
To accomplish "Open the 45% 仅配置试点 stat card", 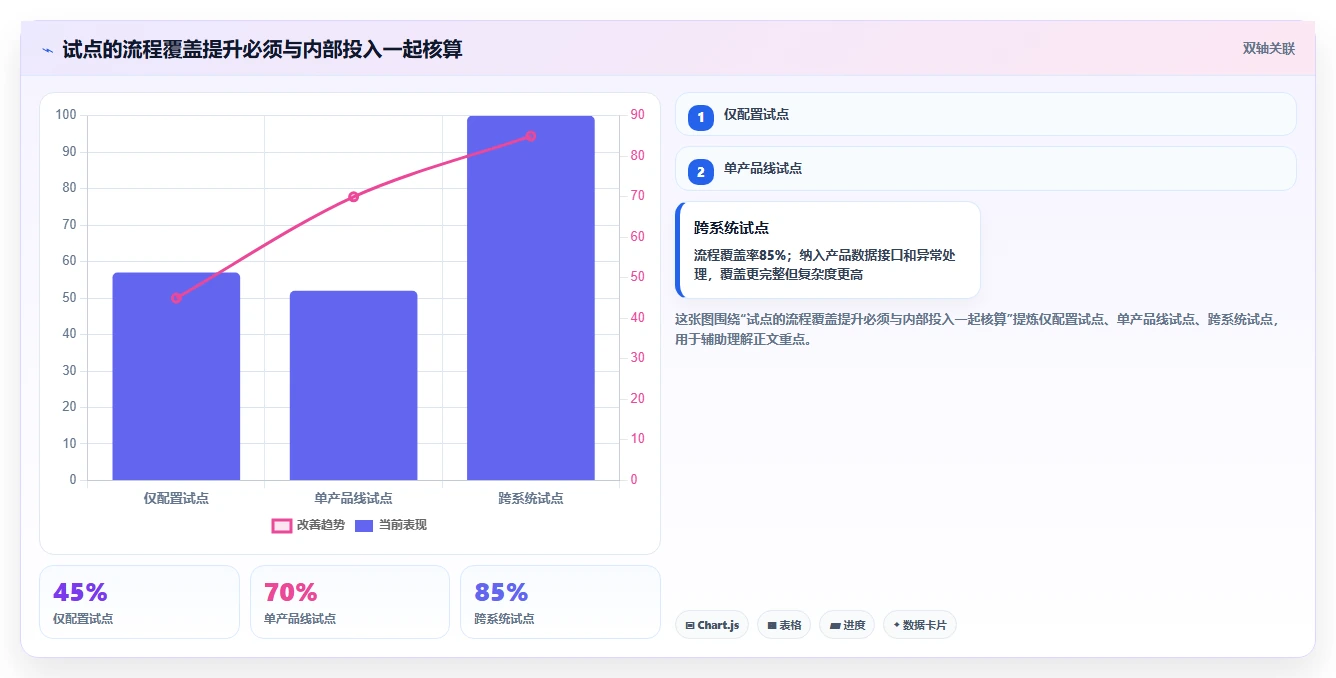I will [139, 602].
